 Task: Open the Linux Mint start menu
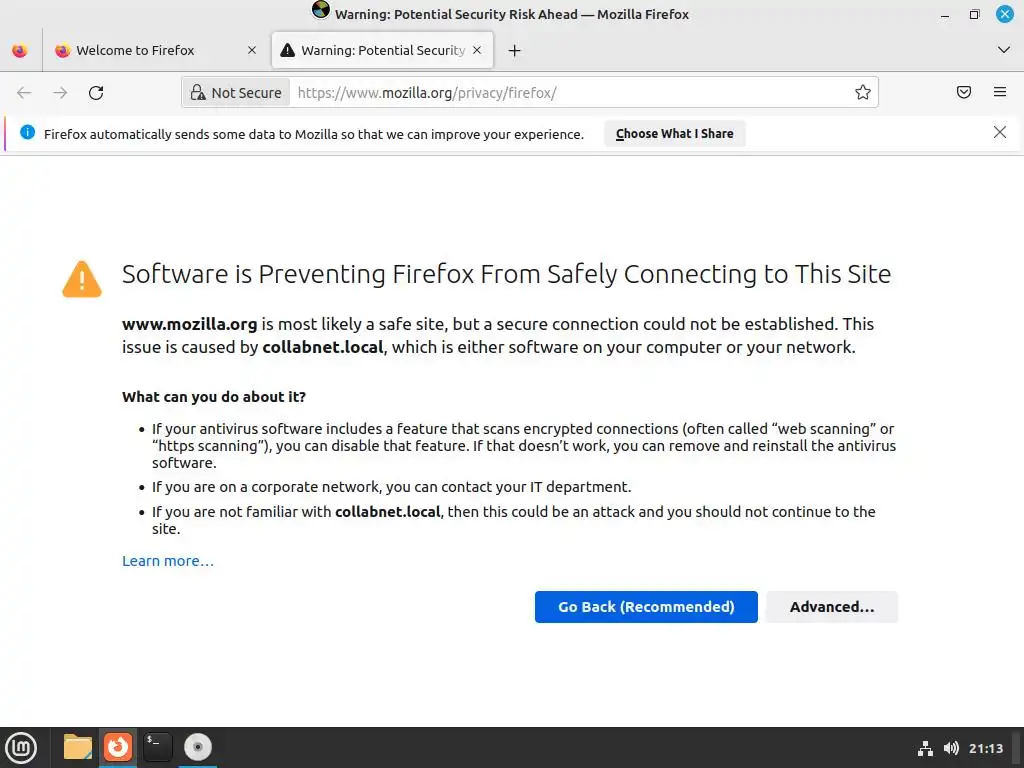tap(21, 747)
